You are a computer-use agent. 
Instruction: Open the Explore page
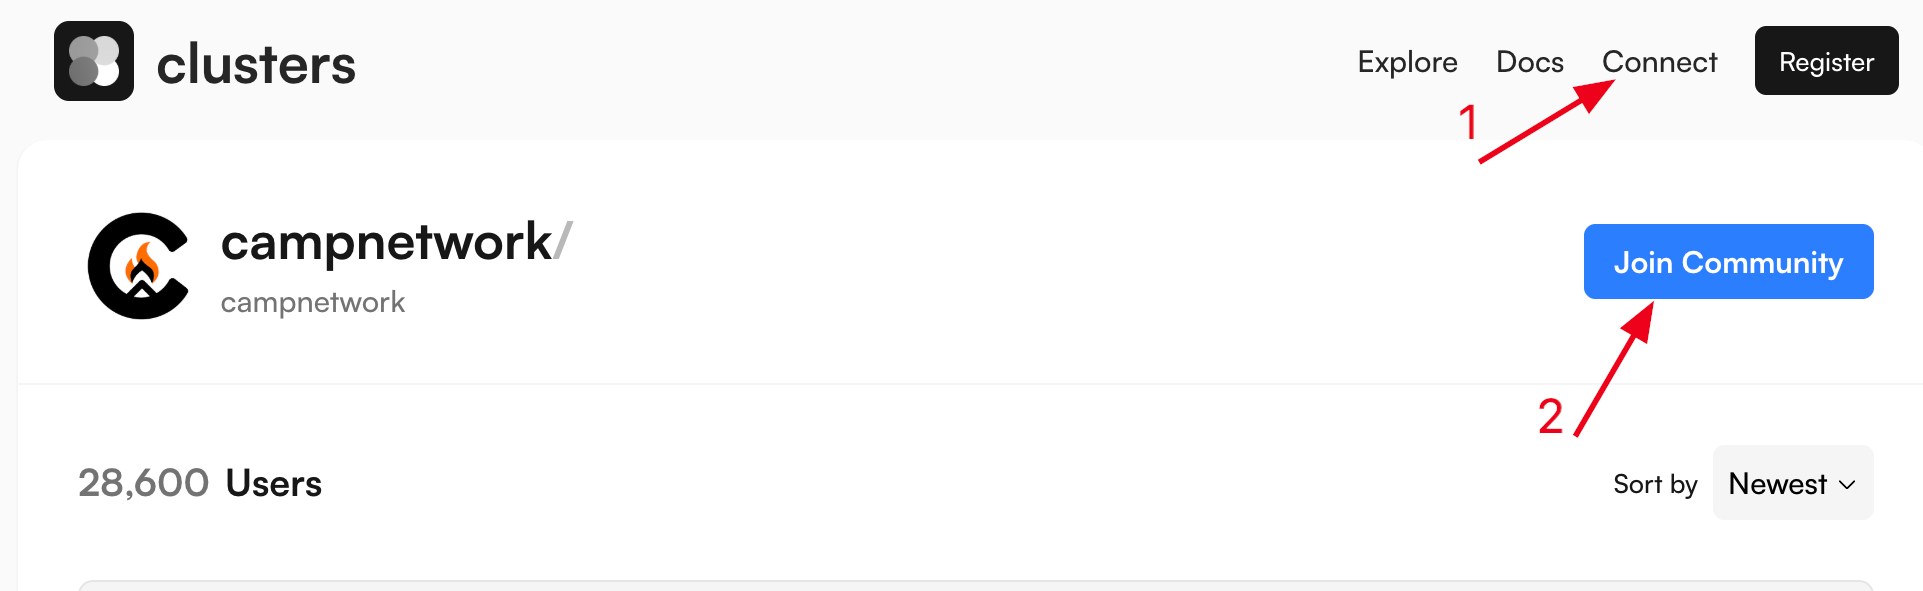click(x=1407, y=62)
